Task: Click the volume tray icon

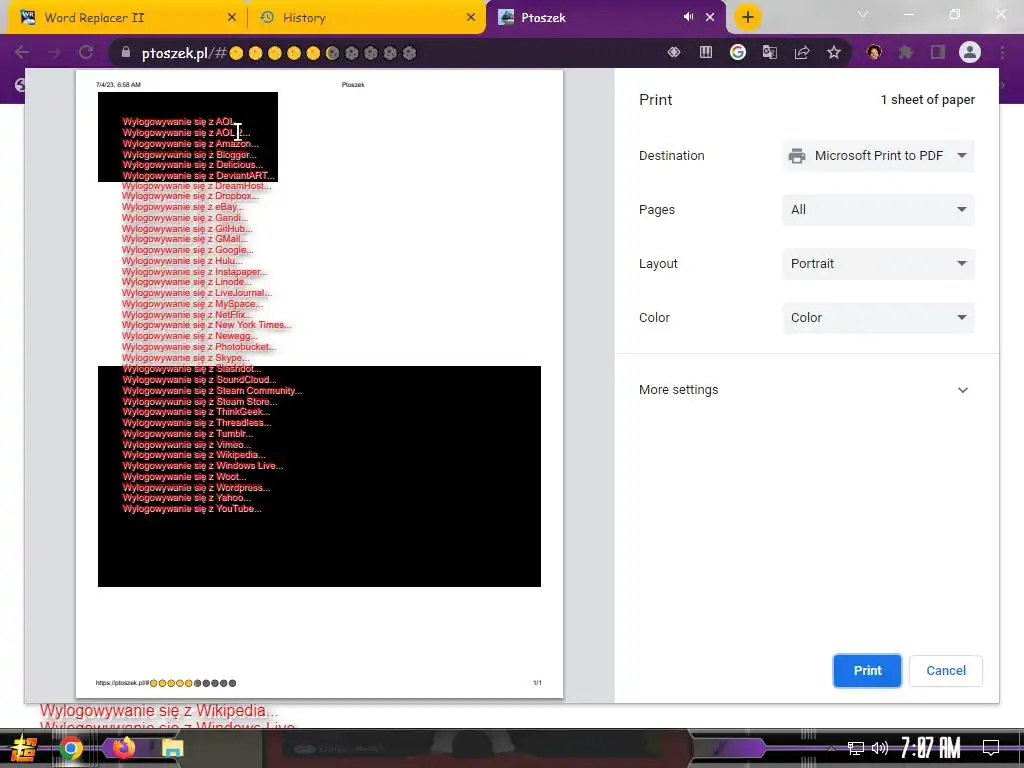Action: click(880, 748)
